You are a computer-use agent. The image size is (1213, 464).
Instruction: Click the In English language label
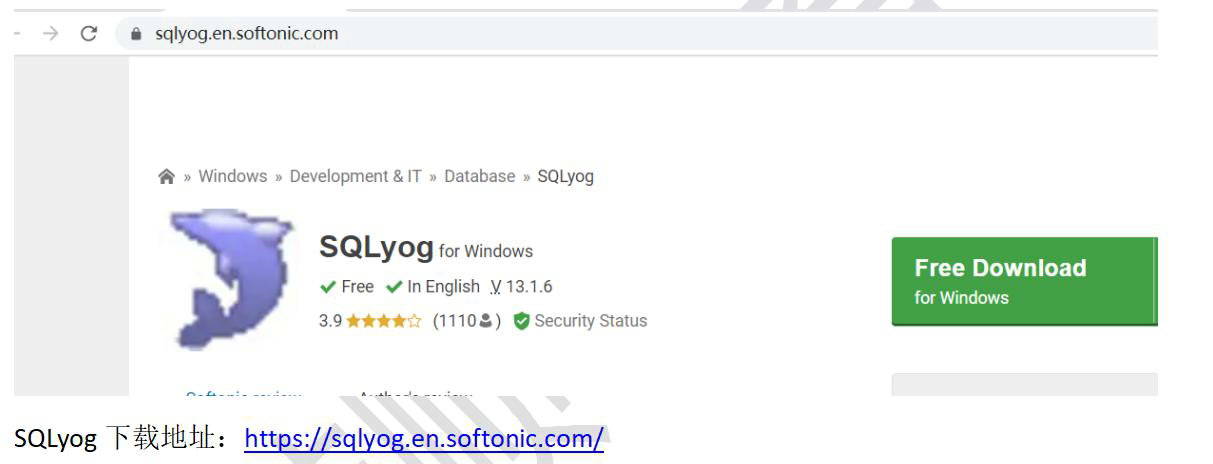click(433, 287)
